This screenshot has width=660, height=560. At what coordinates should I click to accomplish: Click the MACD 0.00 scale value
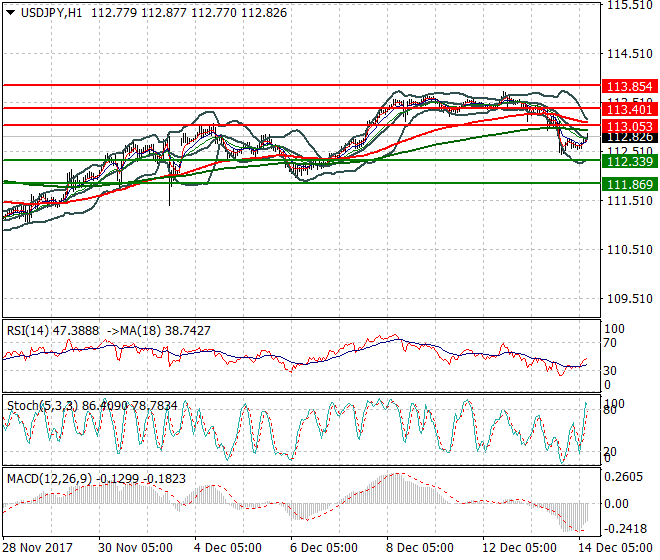[616, 504]
